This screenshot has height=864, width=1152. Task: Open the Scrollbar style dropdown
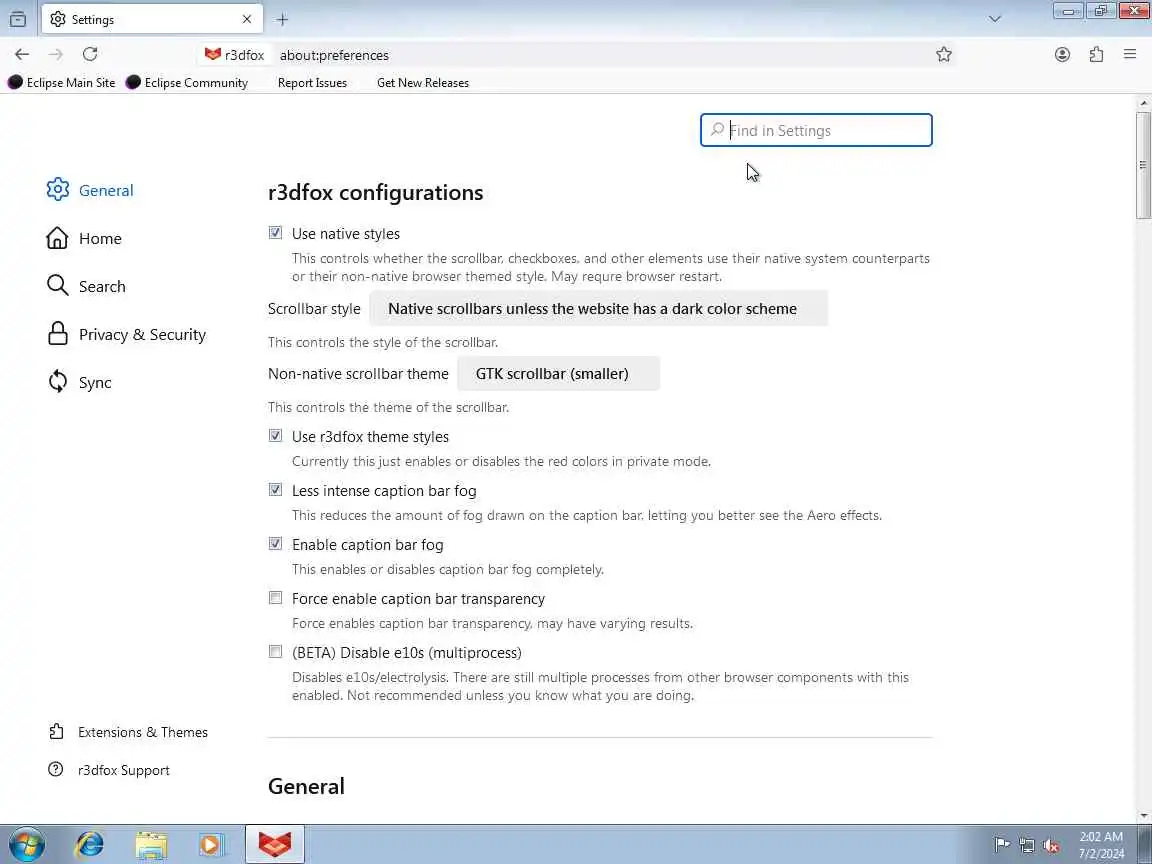point(599,309)
